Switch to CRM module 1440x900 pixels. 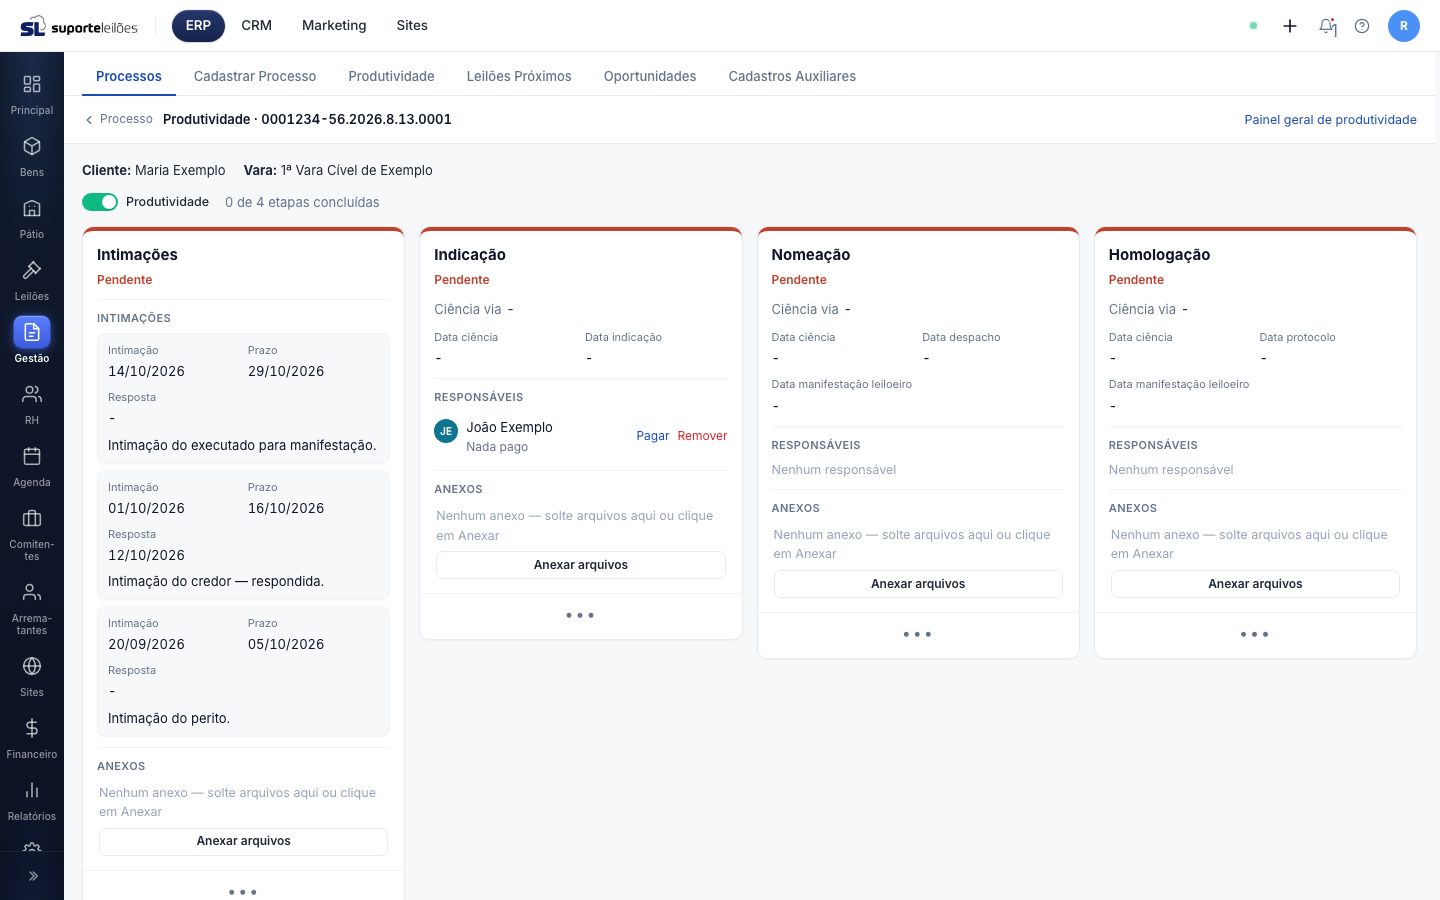pyautogui.click(x=257, y=26)
